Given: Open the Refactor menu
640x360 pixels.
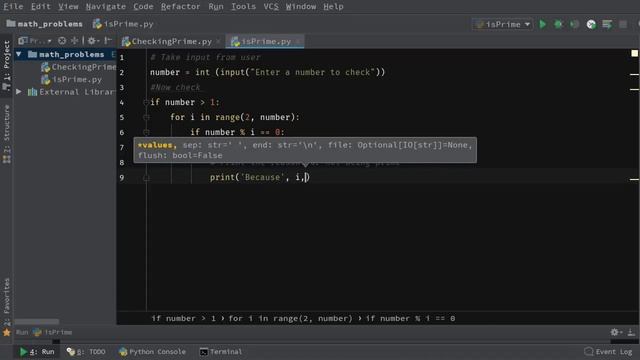Looking at the screenshot, I should click(x=180, y=7).
